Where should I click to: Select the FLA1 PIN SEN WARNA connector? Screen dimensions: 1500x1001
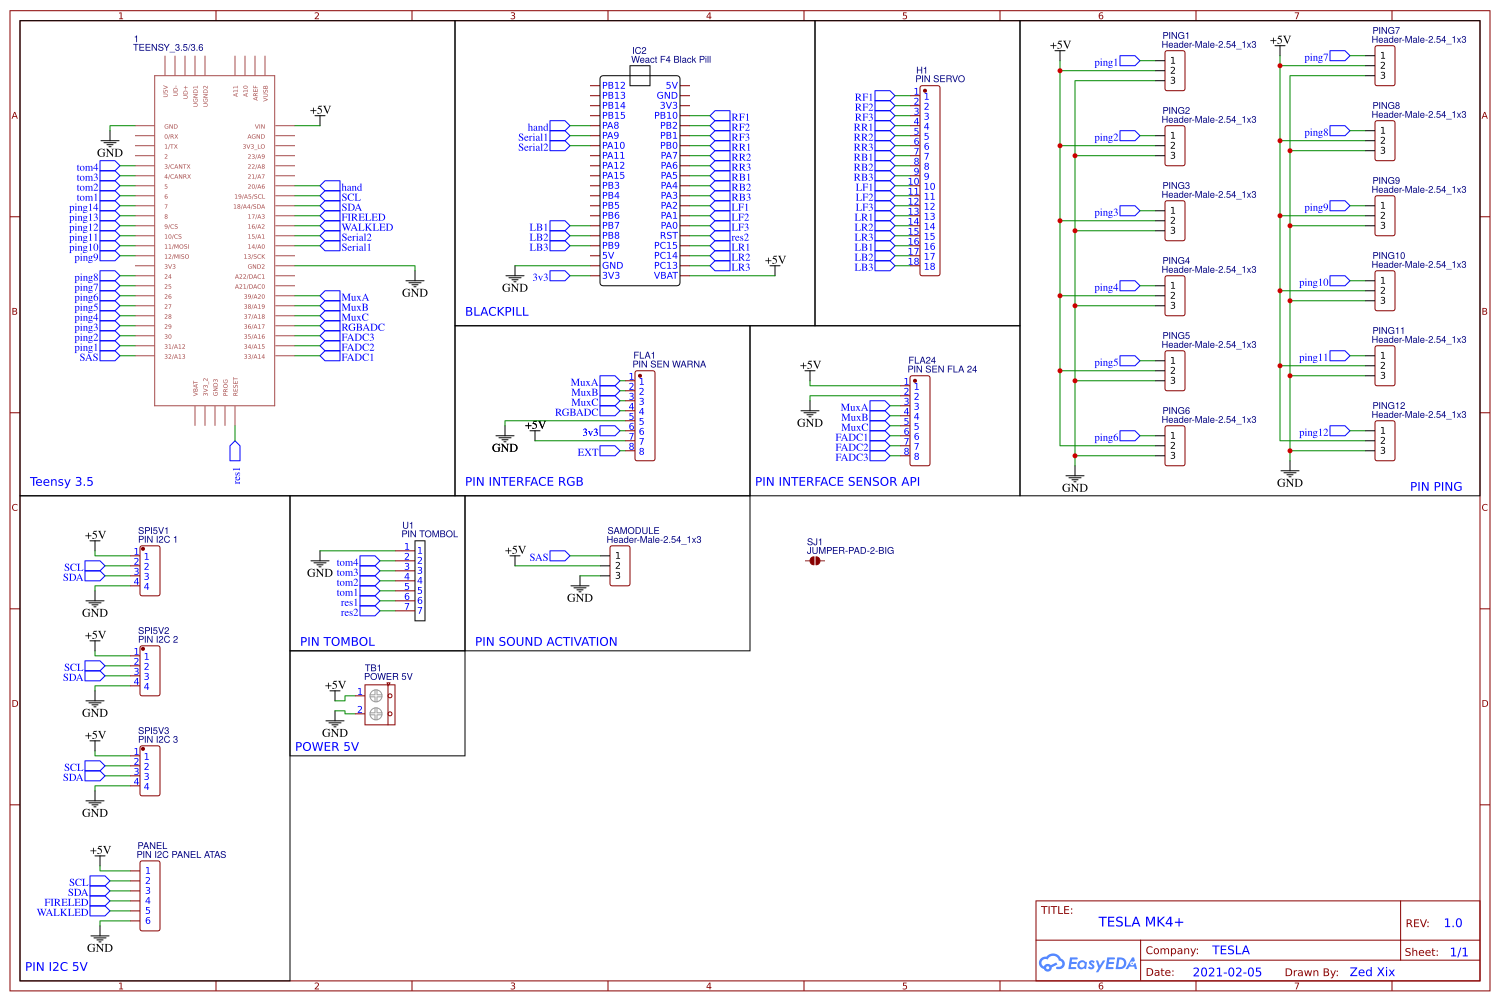(643, 415)
